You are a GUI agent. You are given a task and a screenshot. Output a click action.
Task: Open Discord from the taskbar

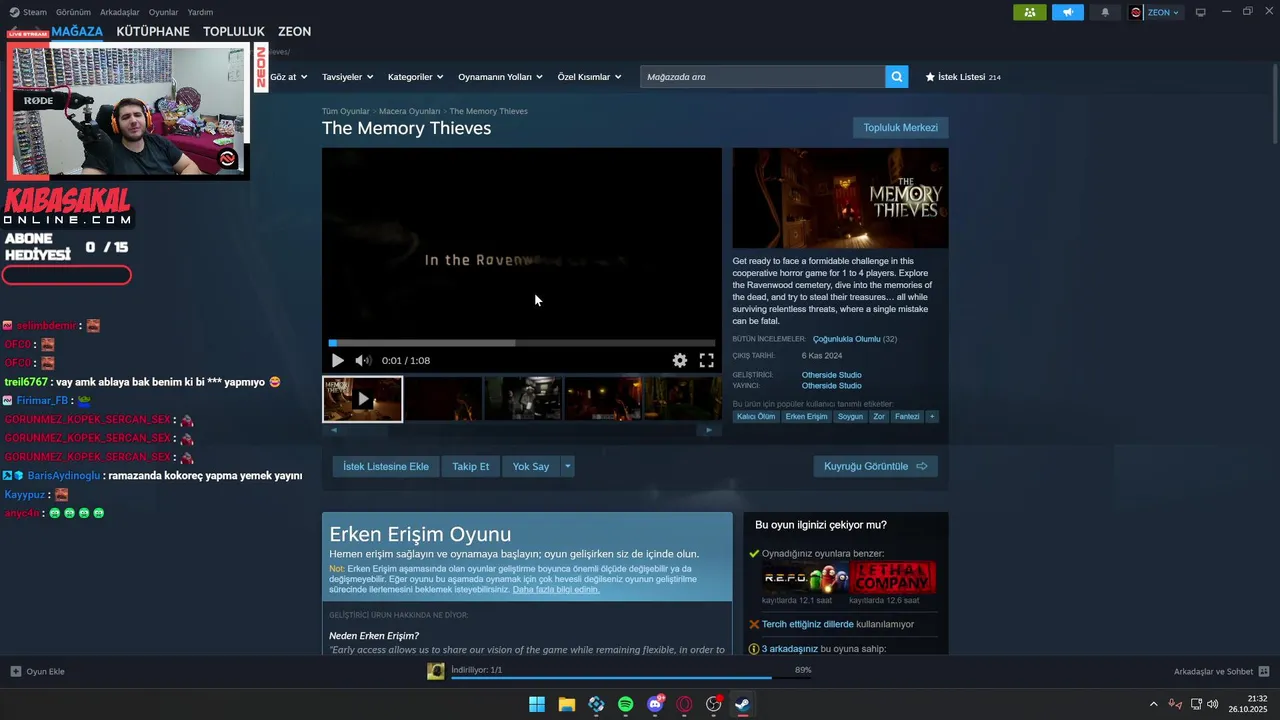coord(655,704)
